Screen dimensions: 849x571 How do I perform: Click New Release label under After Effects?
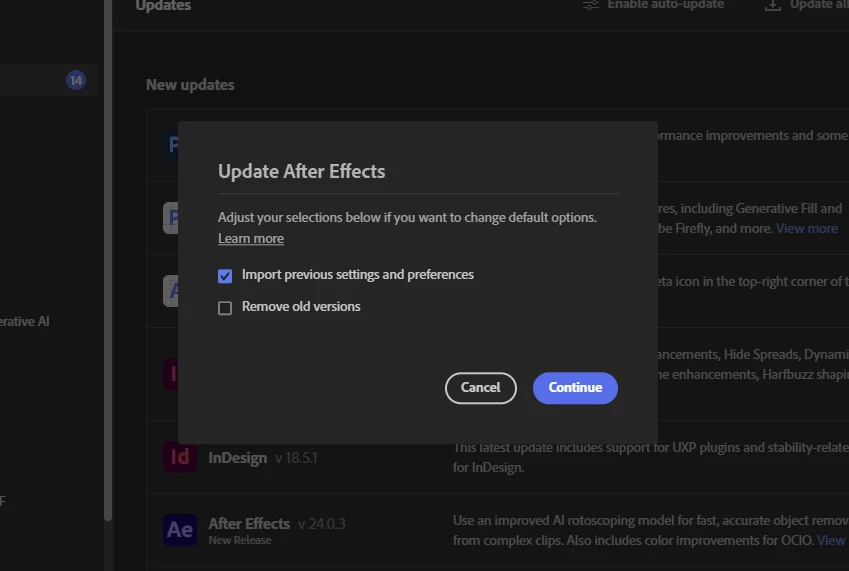pyautogui.click(x=240, y=540)
